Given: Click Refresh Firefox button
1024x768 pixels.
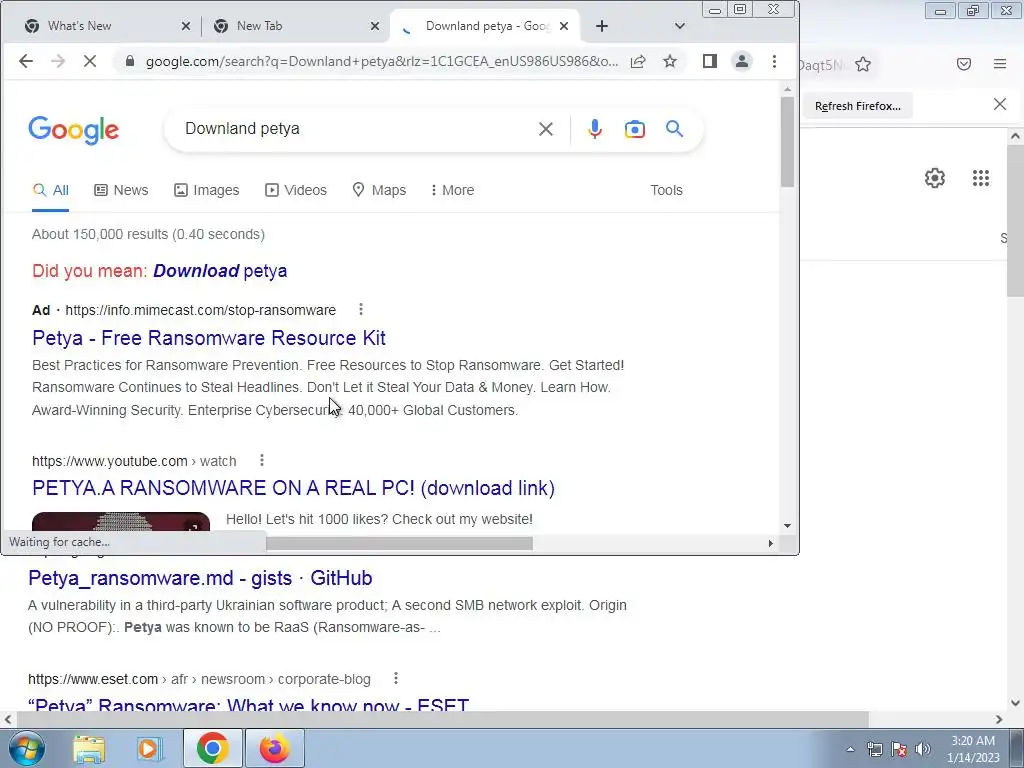Looking at the screenshot, I should pos(857,106).
